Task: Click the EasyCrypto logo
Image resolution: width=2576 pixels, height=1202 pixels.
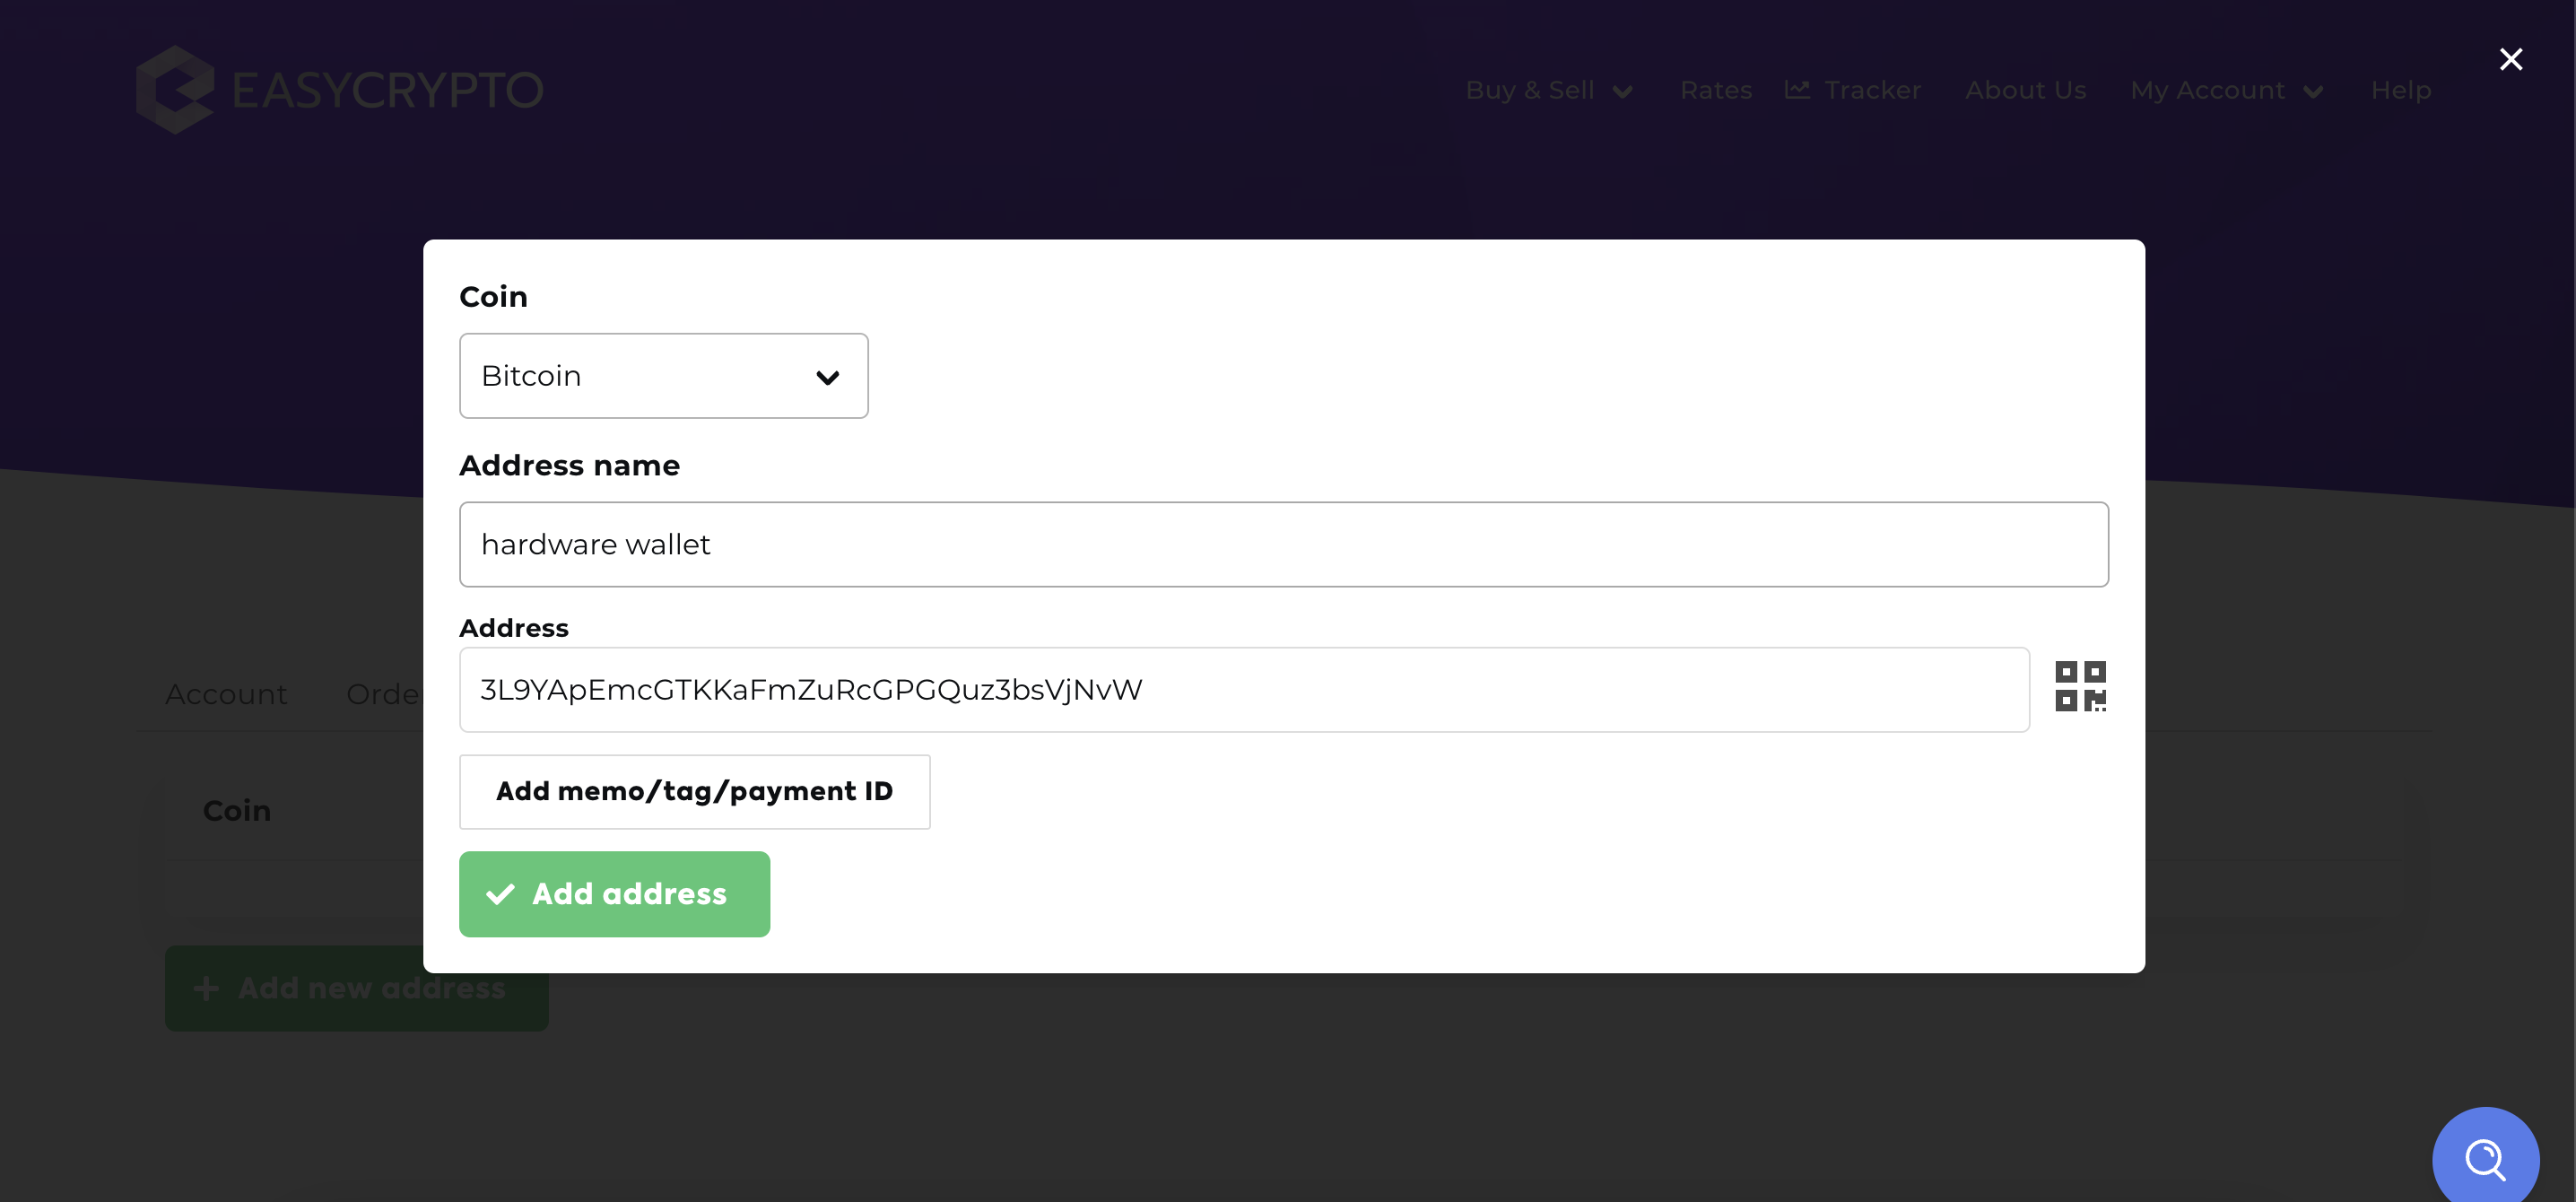Action: 338,89
